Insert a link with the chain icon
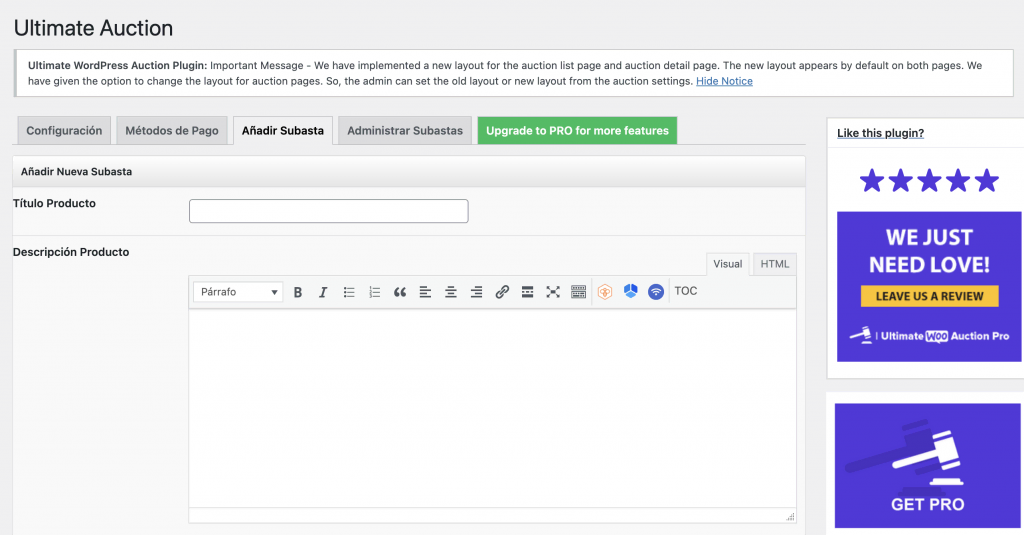This screenshot has width=1024, height=535. pos(502,292)
